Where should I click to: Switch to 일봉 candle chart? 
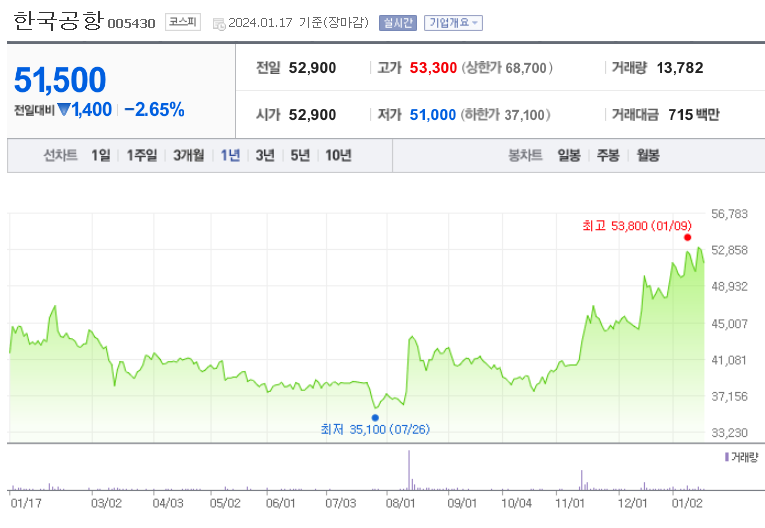[569, 156]
